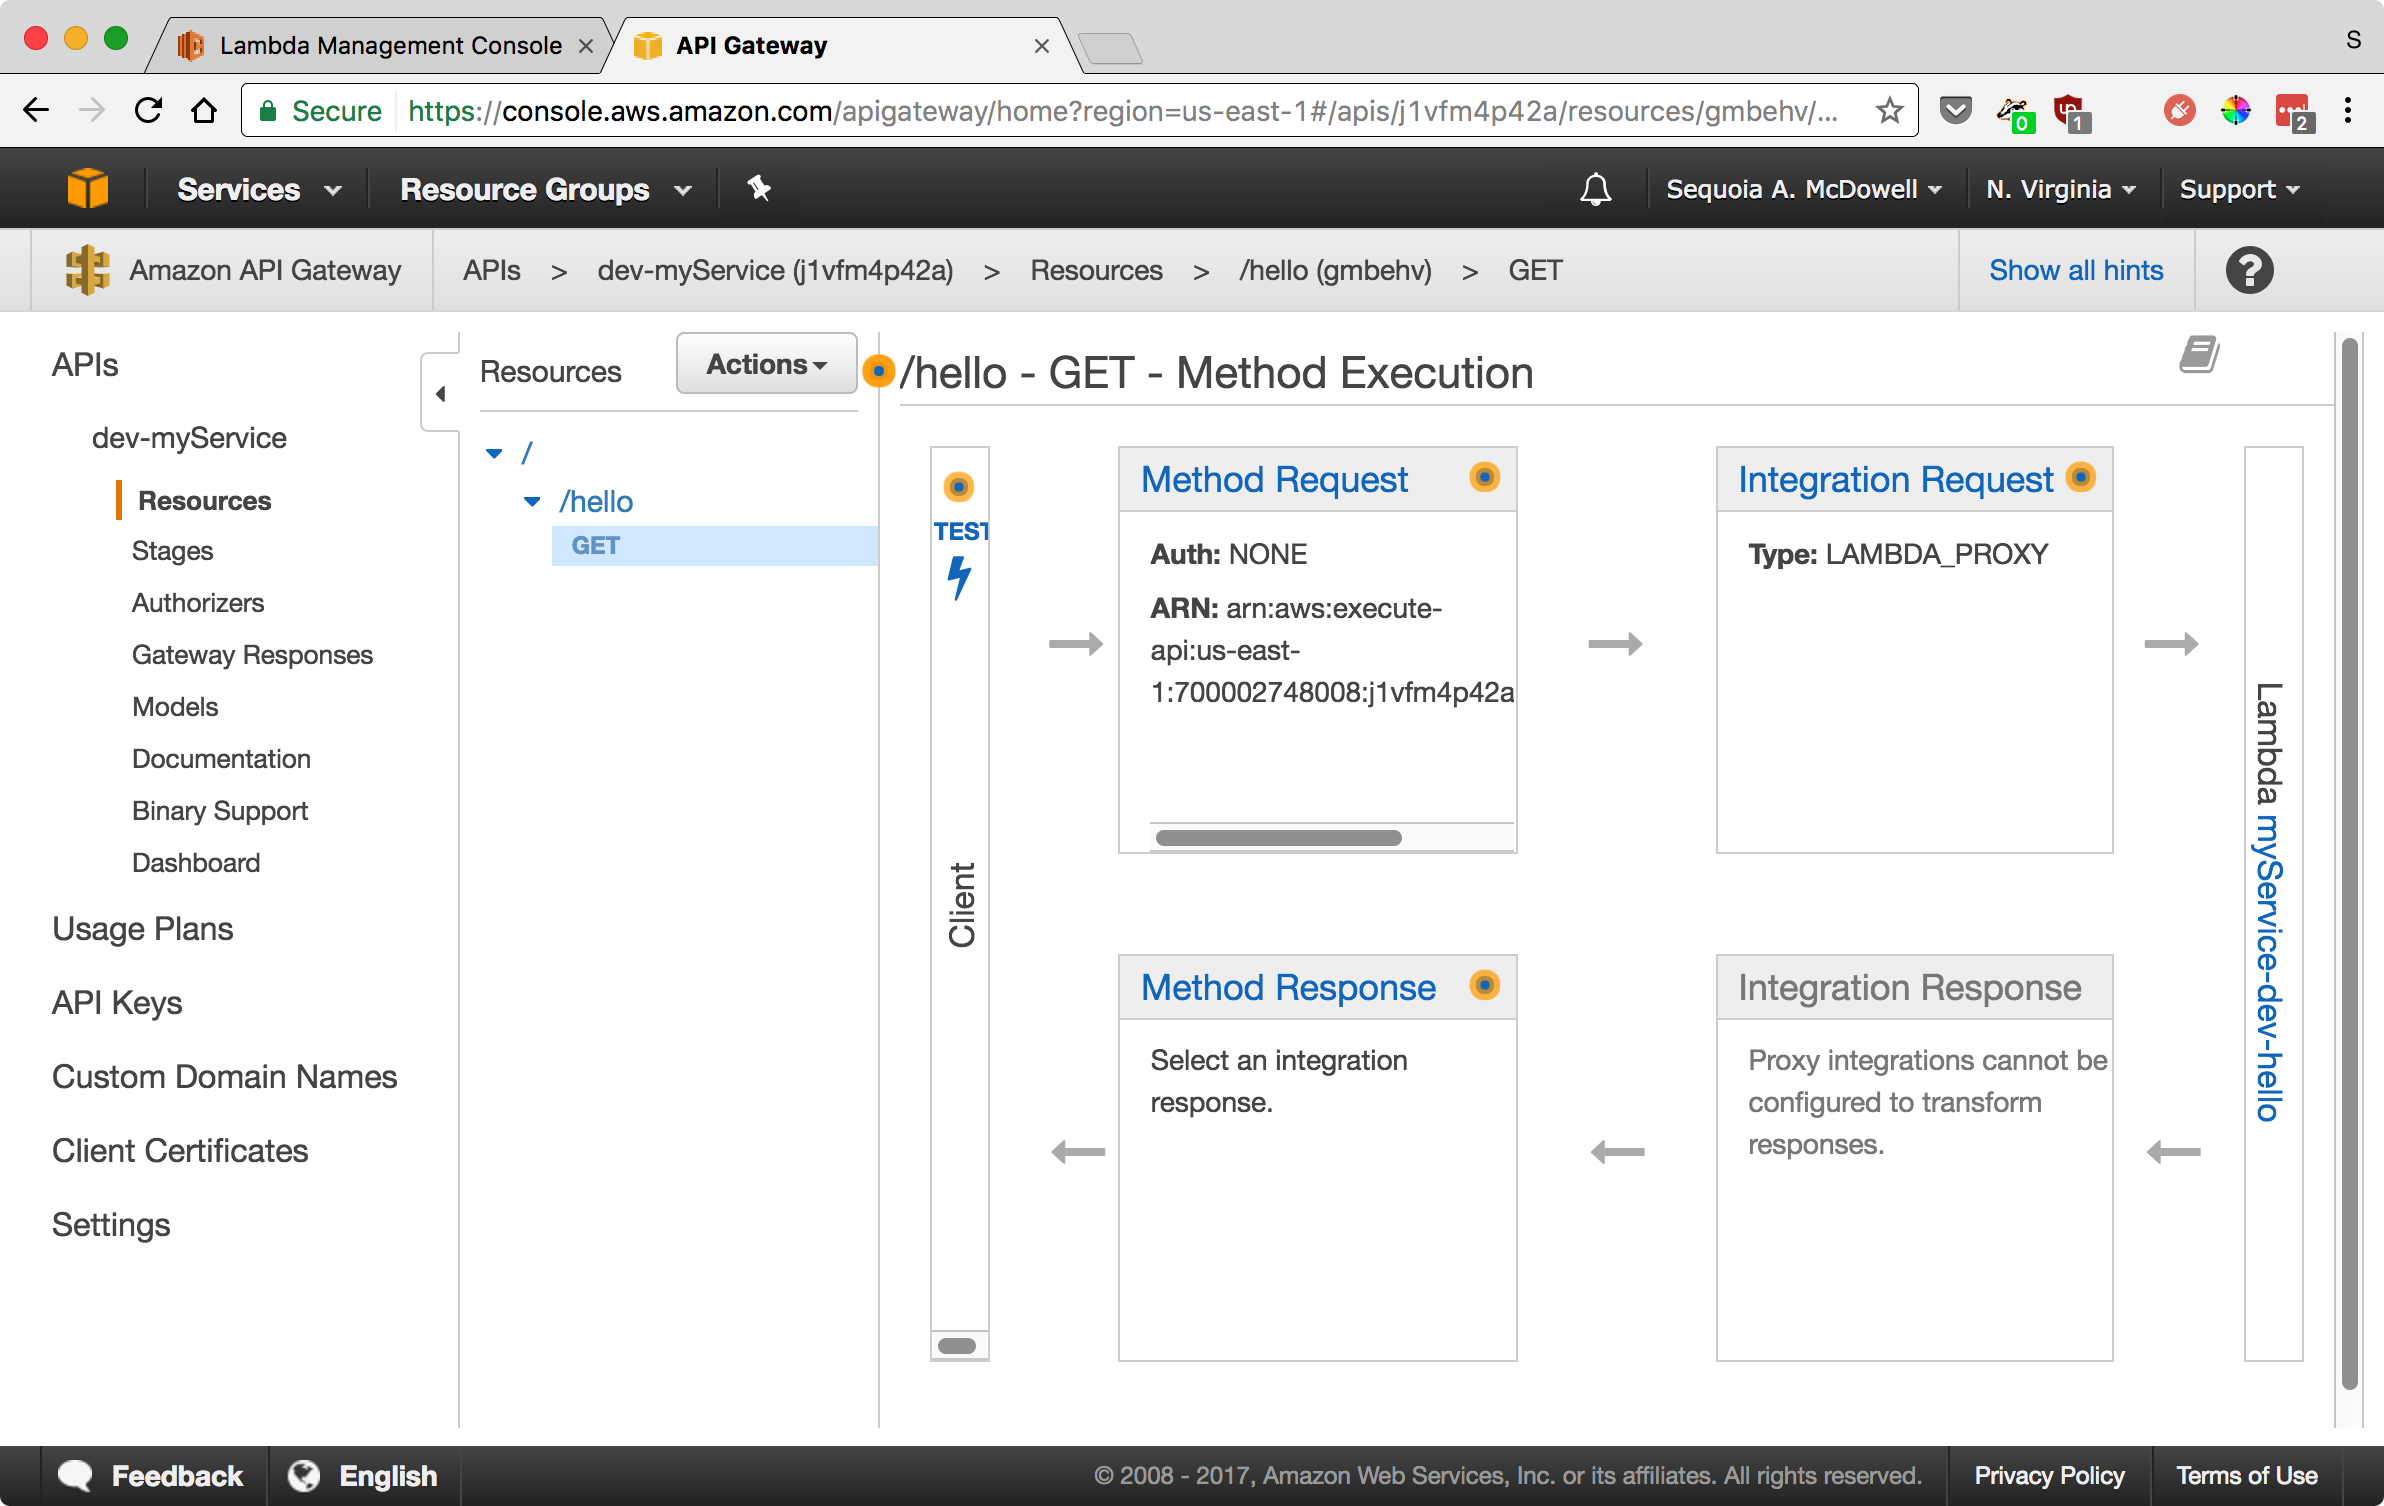Click the hint dot beside the /hello title
This screenshot has height=1506, width=2384.
[x=878, y=371]
